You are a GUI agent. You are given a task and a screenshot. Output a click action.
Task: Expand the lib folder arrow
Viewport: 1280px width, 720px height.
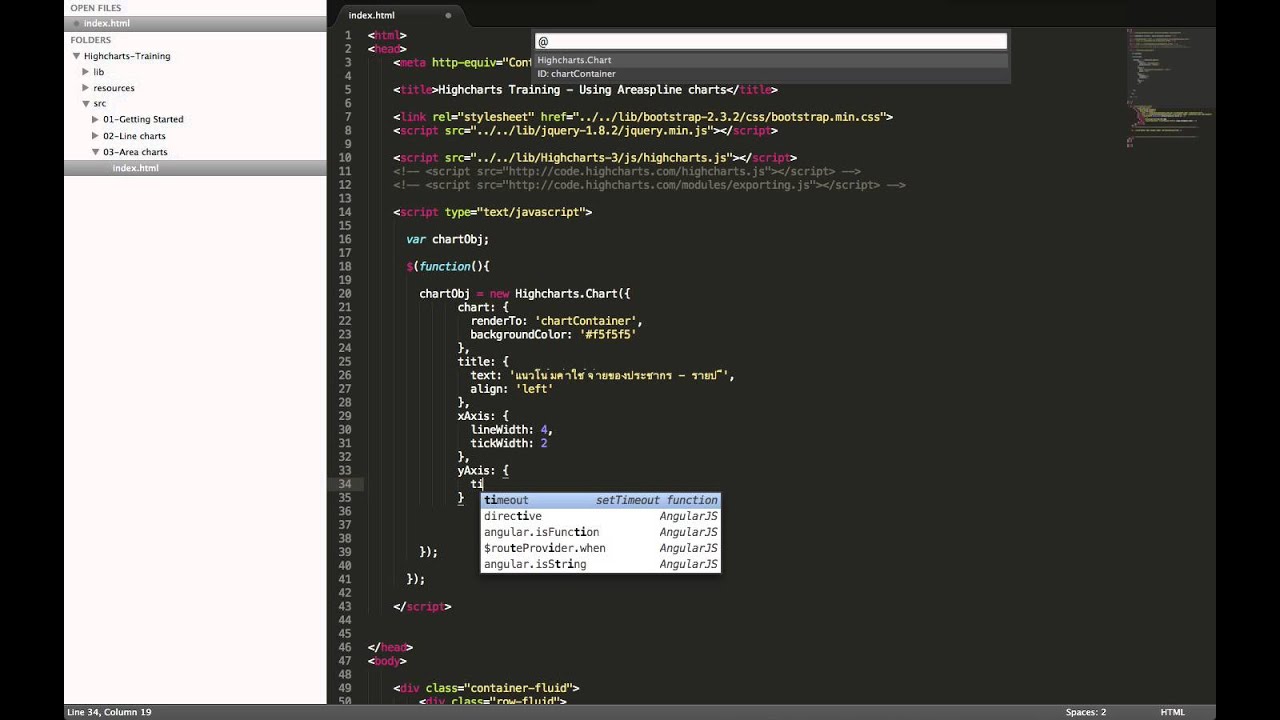(x=87, y=72)
